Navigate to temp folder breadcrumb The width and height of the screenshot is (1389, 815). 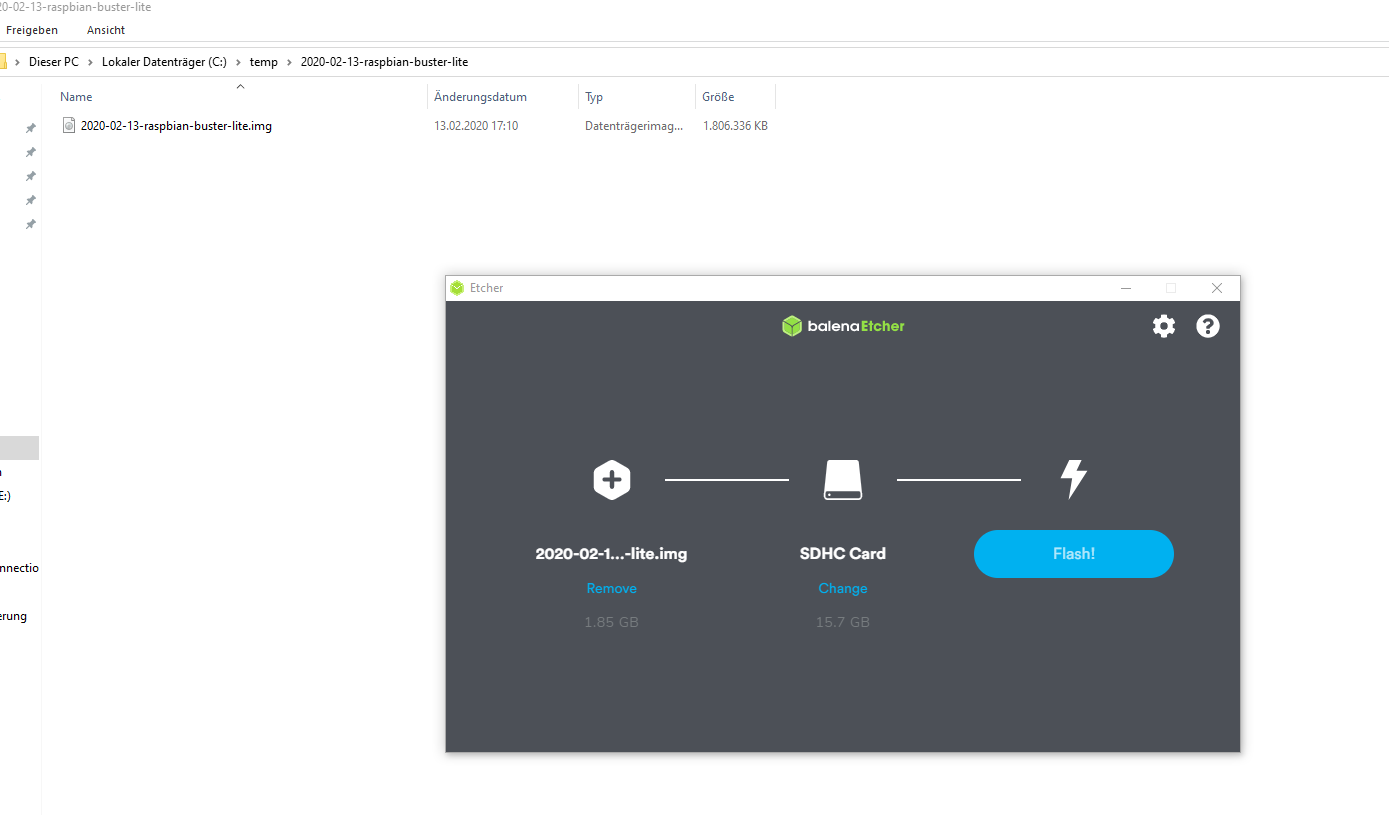coord(264,62)
